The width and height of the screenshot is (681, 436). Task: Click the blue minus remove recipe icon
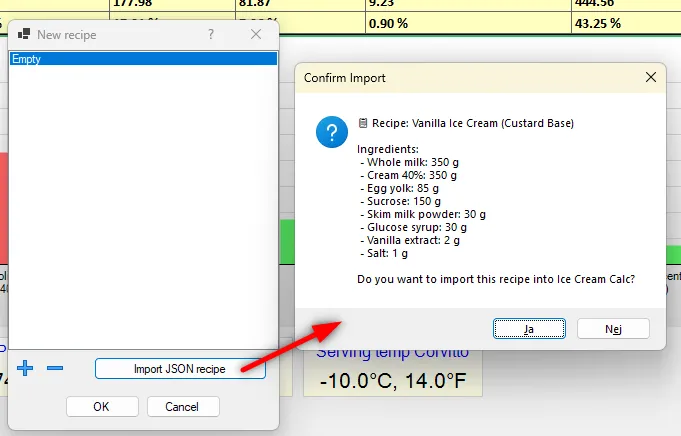click(55, 368)
